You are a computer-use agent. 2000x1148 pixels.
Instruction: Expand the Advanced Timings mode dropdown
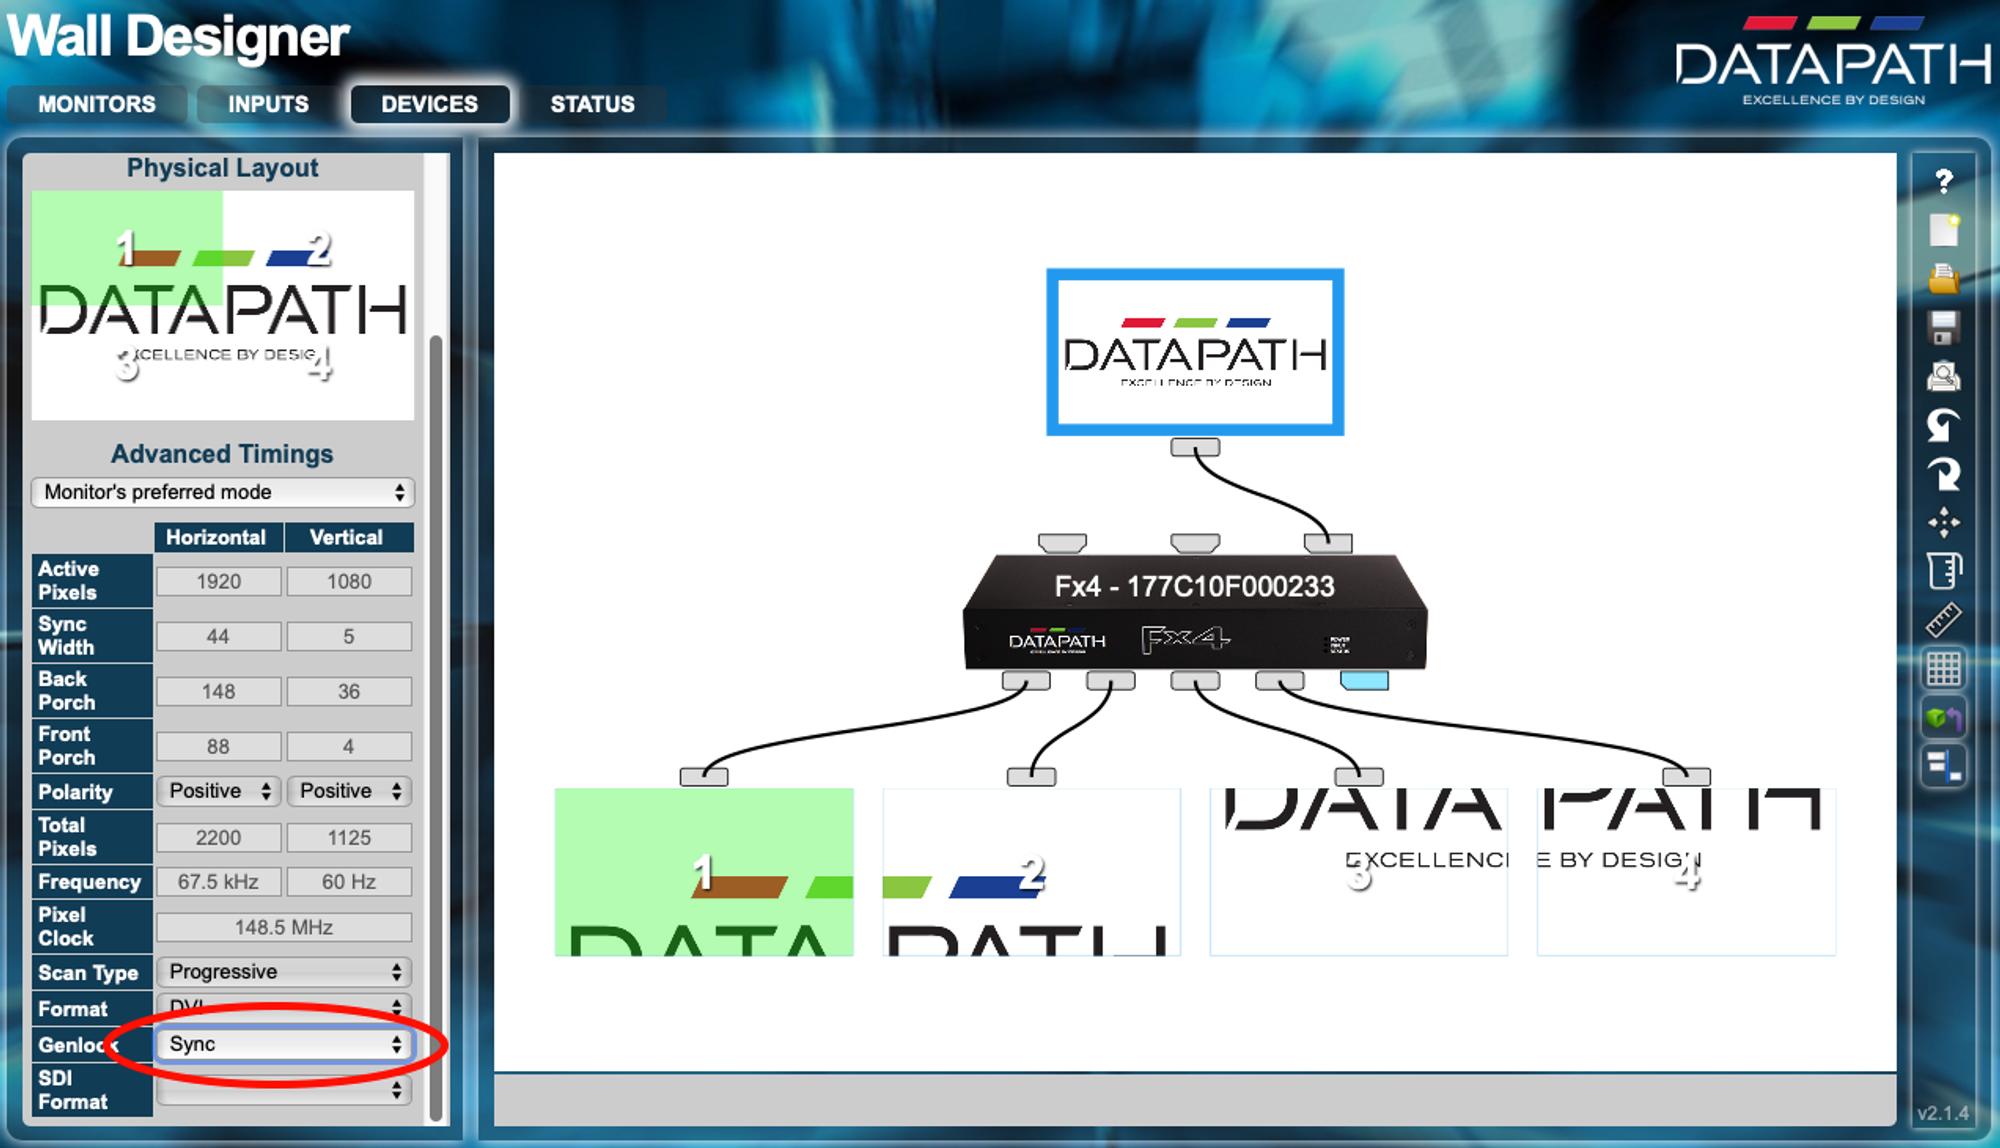pyautogui.click(x=223, y=490)
